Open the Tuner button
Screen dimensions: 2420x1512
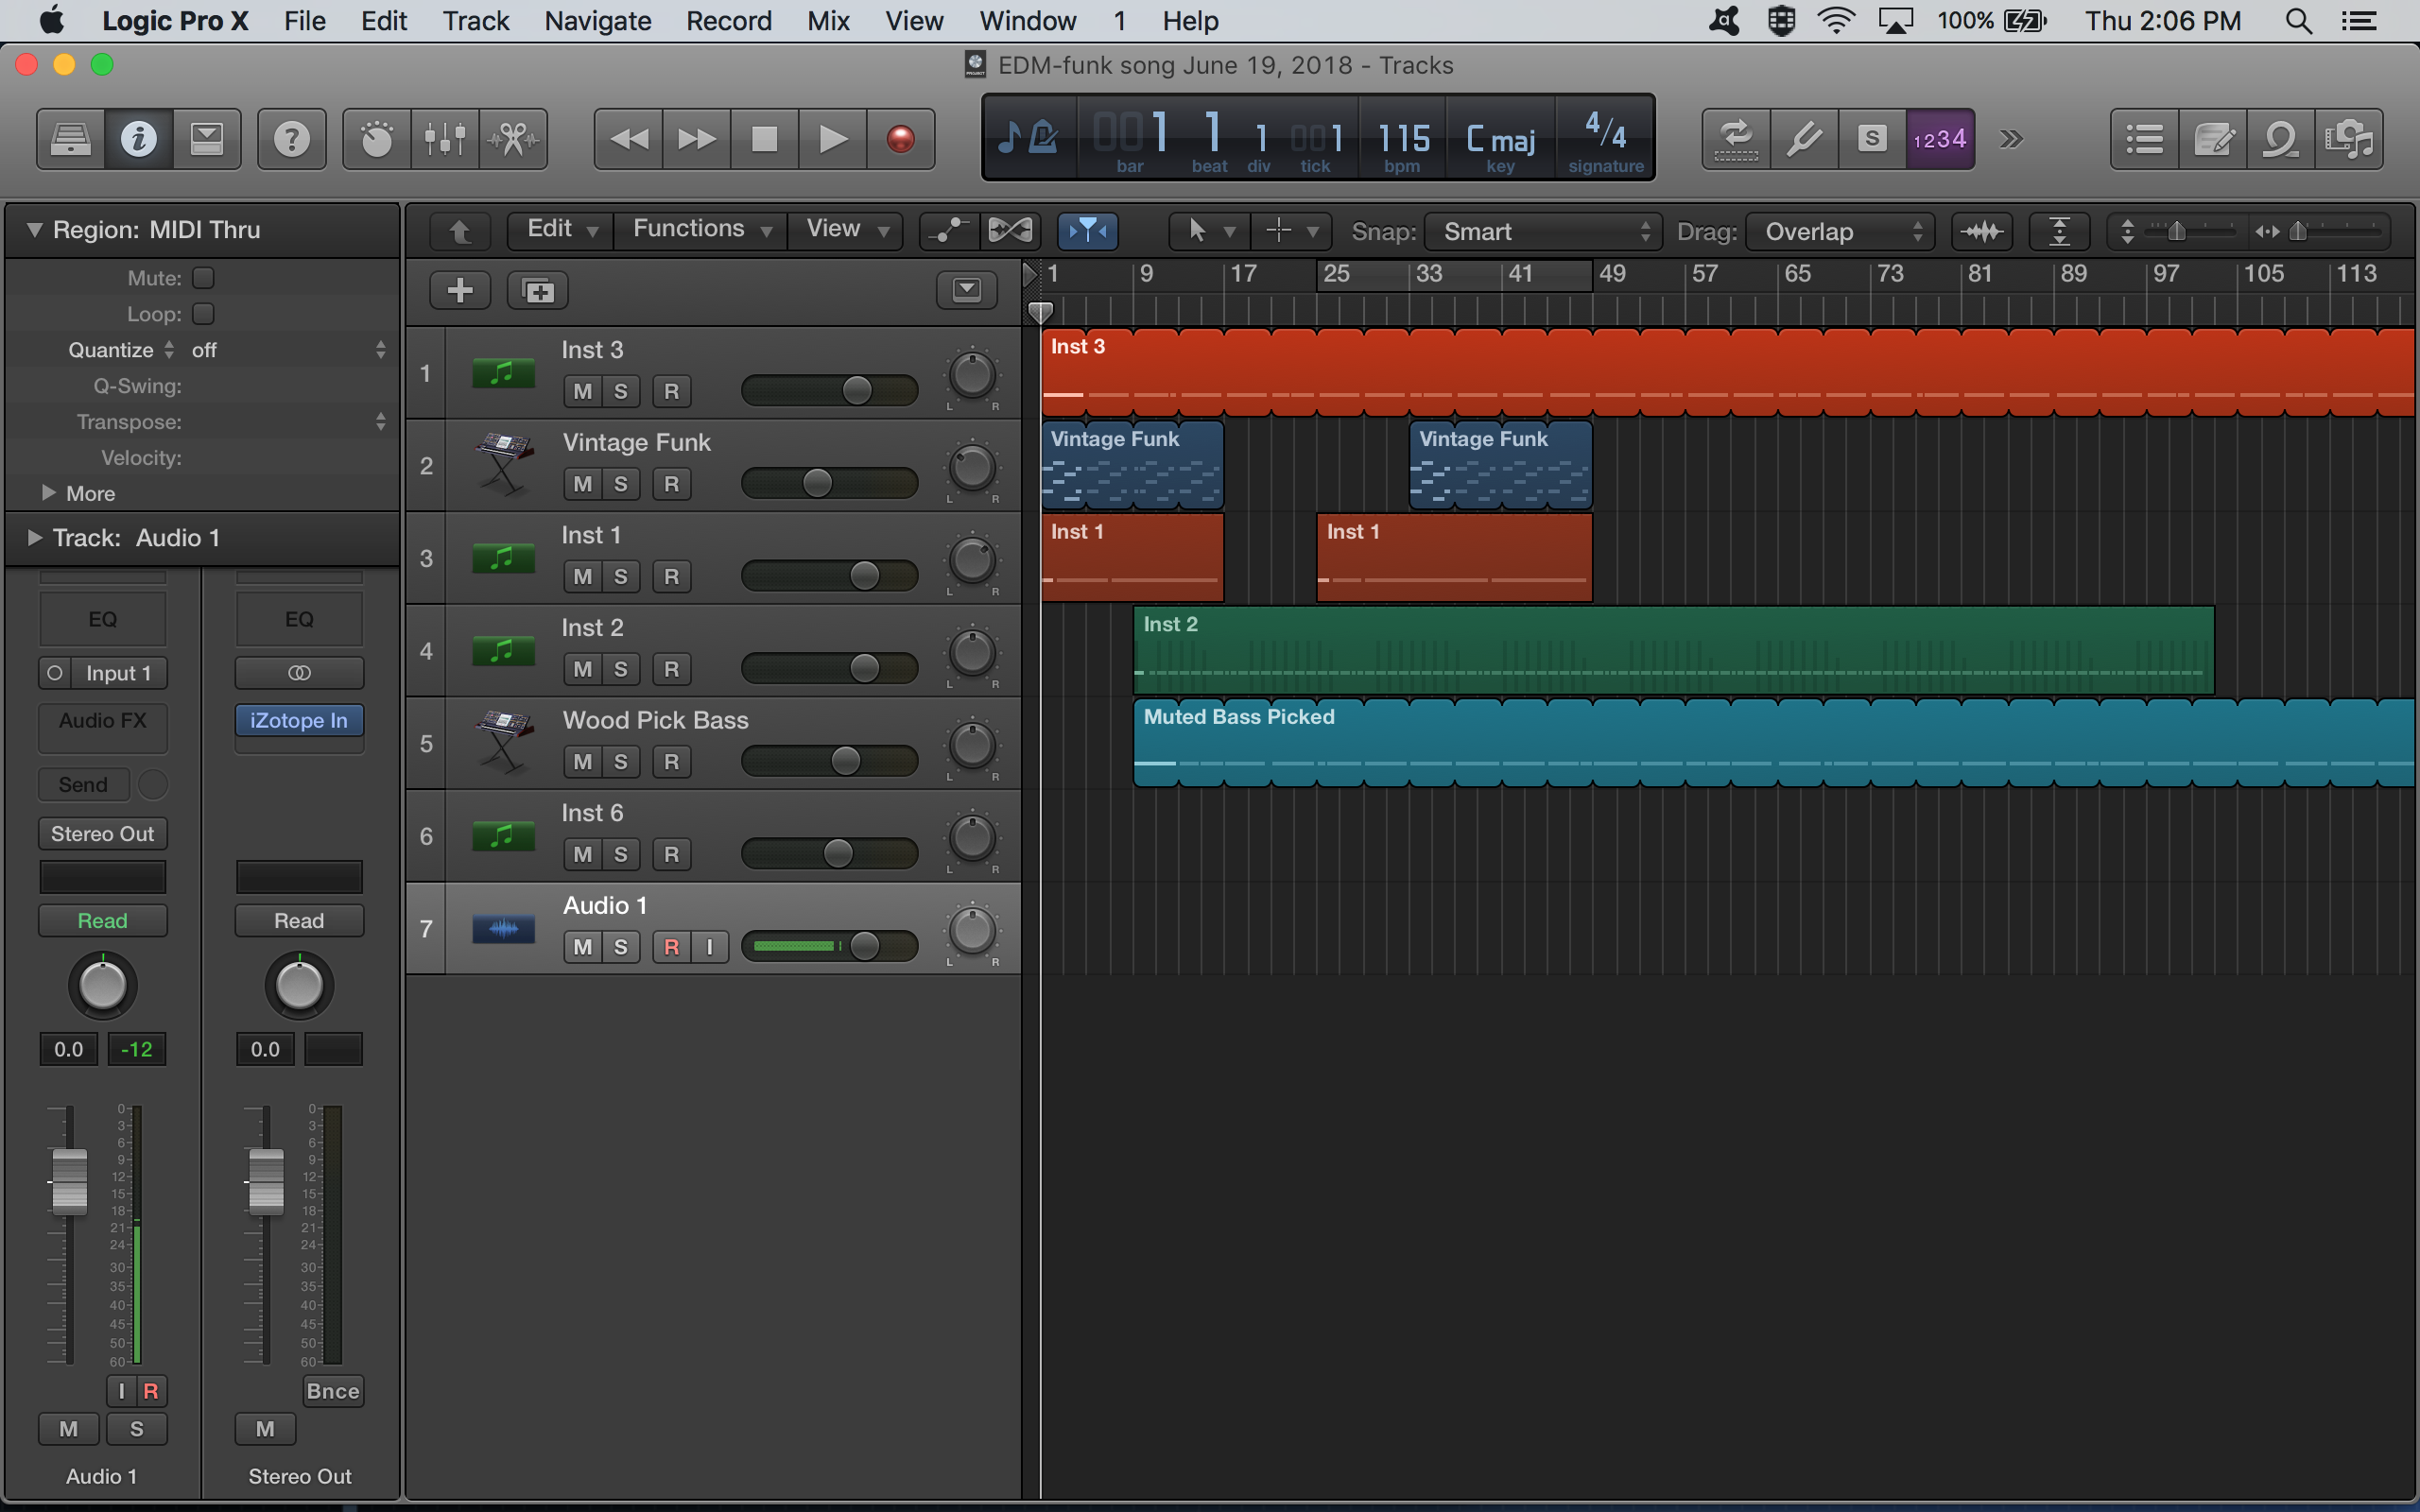1804,139
